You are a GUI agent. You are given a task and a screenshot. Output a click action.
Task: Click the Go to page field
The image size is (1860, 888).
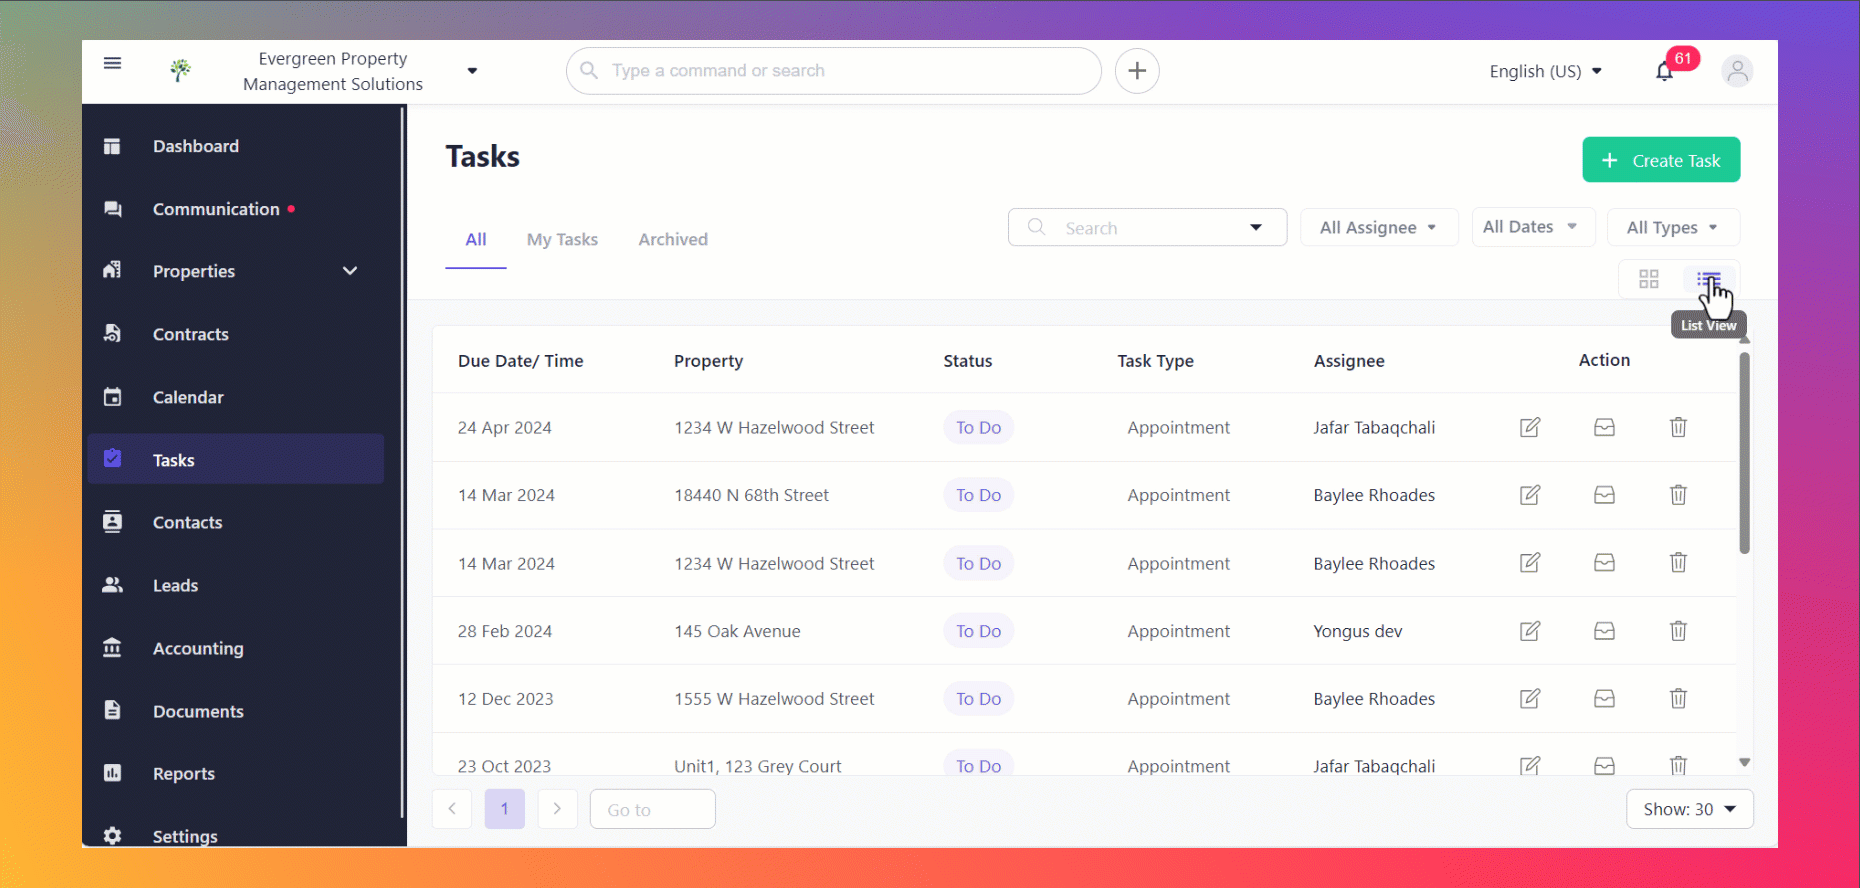[x=652, y=809]
